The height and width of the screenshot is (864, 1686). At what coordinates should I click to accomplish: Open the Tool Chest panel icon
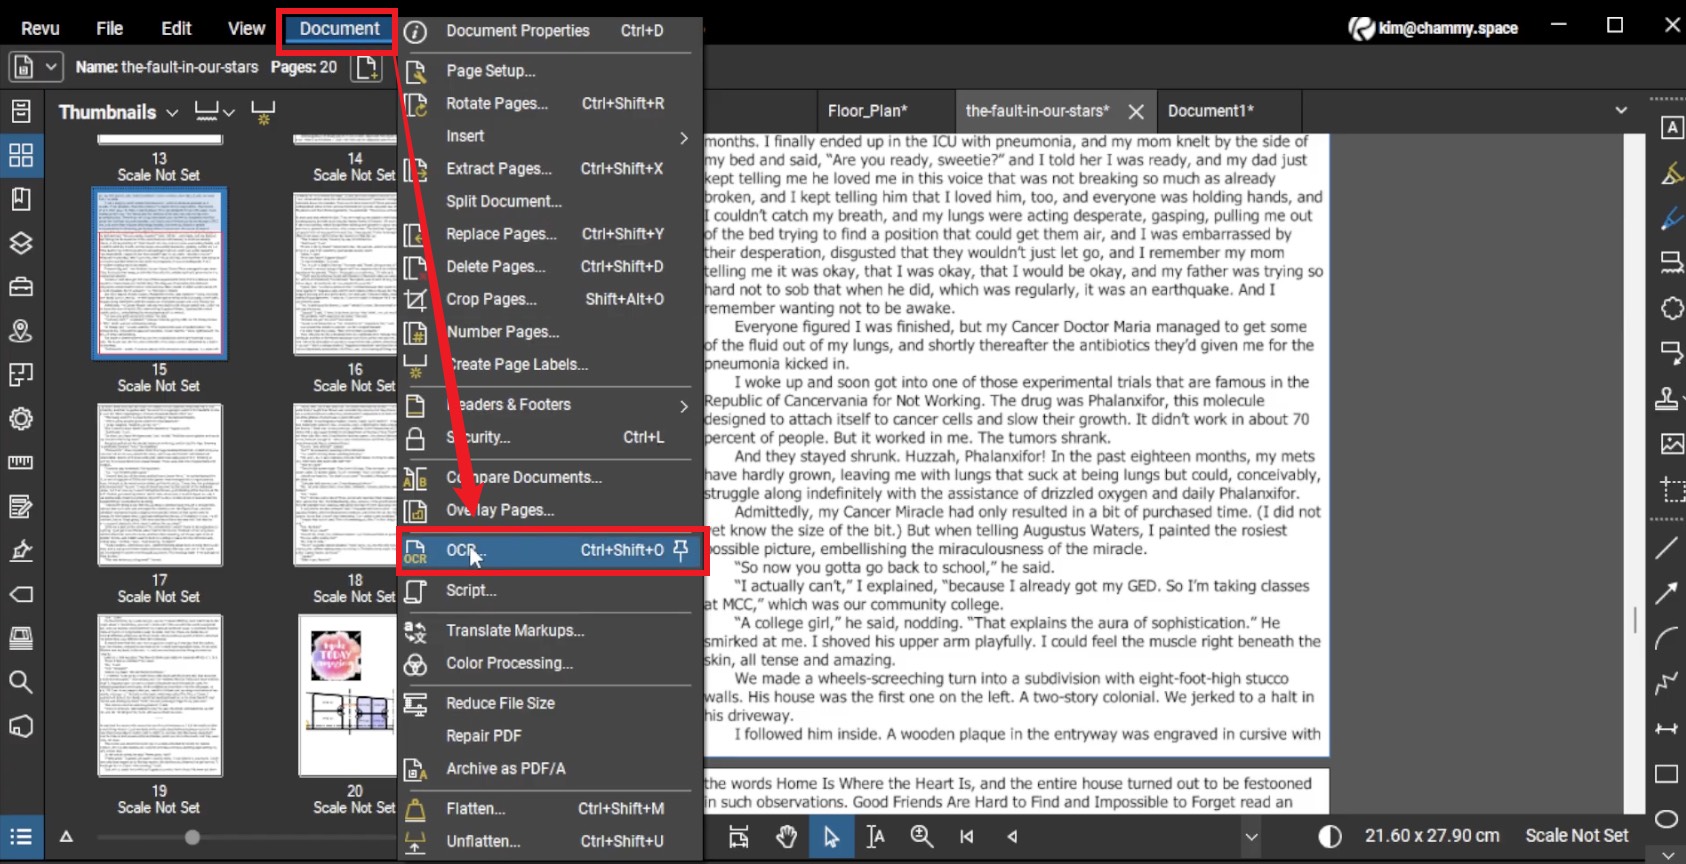(x=21, y=287)
